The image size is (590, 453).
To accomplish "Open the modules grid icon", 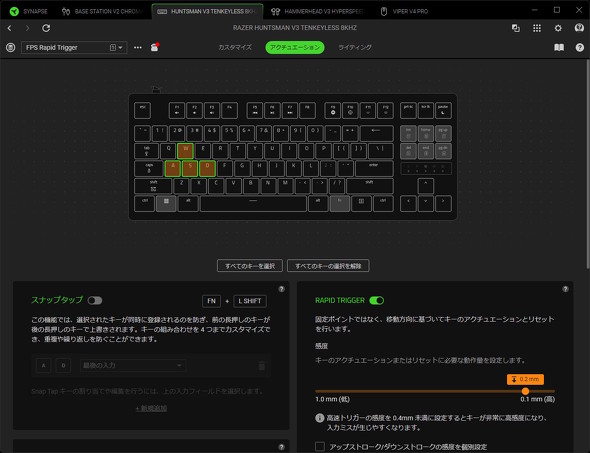I will [537, 28].
